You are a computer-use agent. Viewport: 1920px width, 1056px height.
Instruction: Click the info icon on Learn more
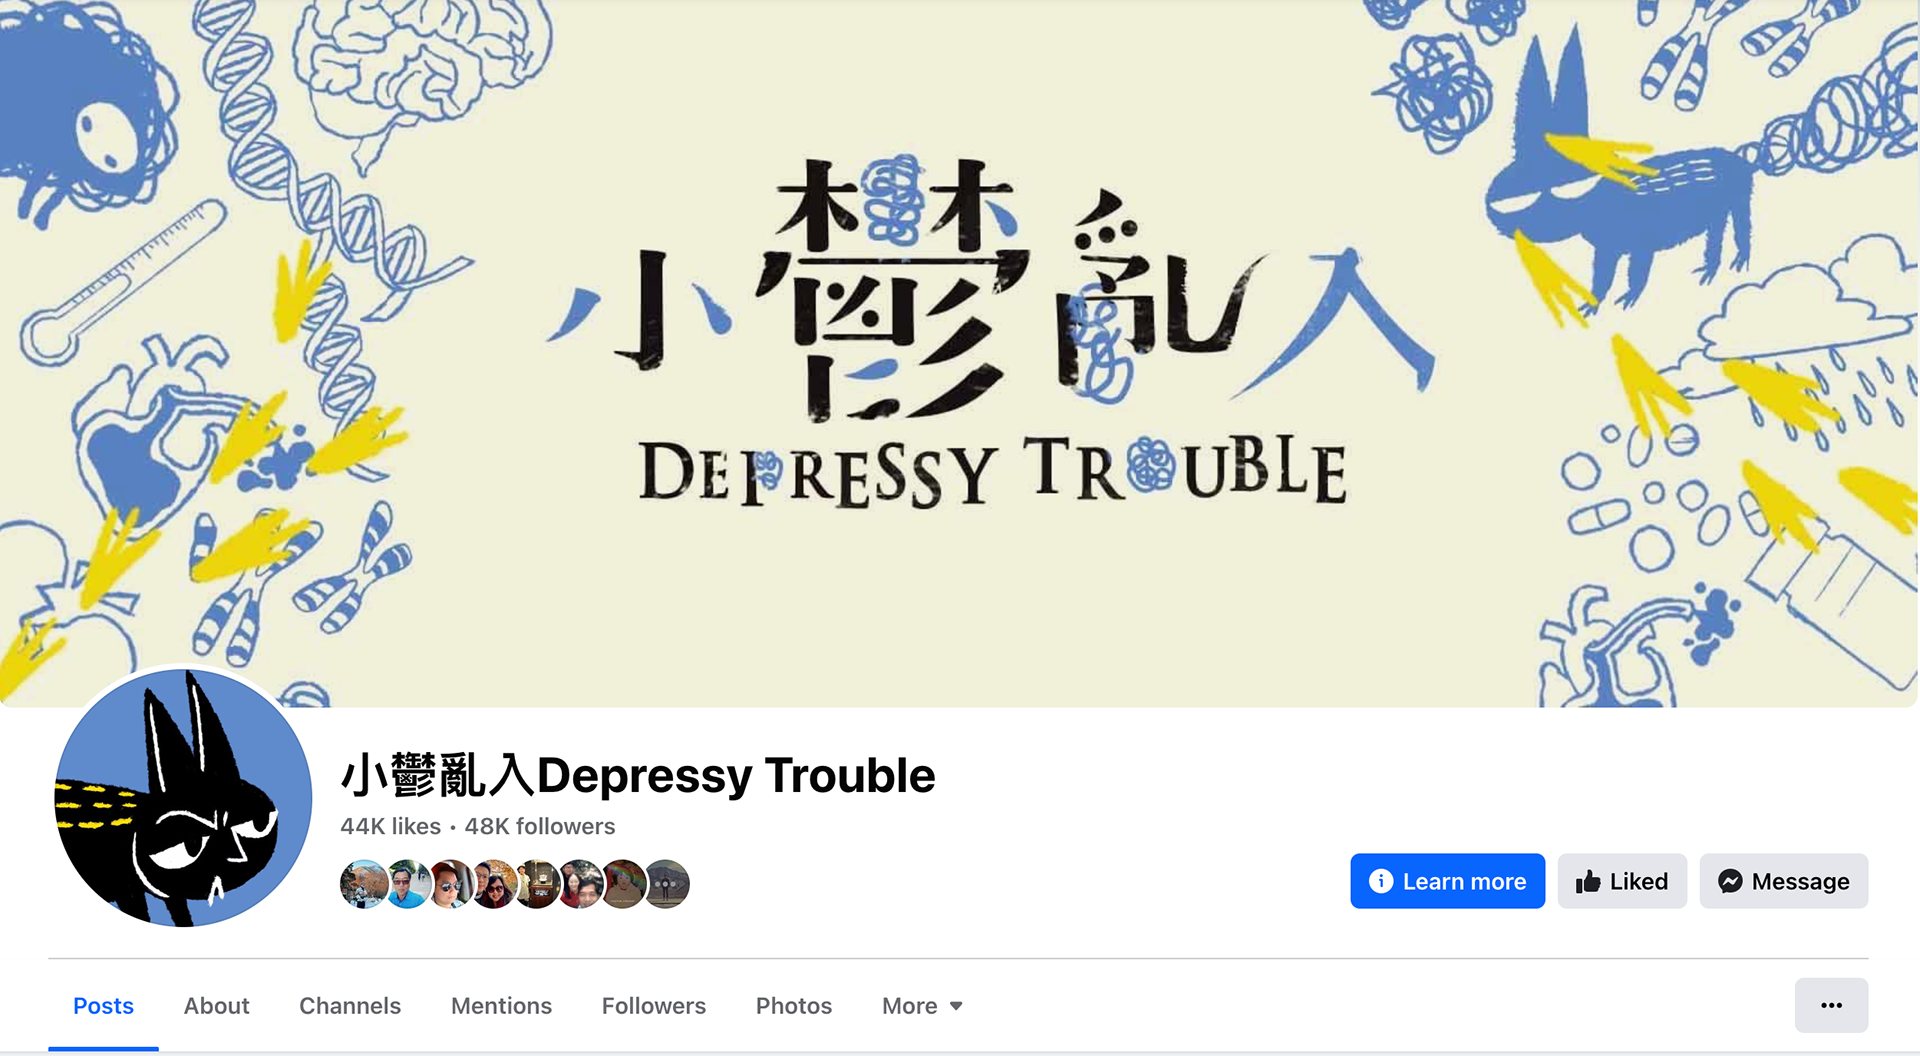(1381, 881)
